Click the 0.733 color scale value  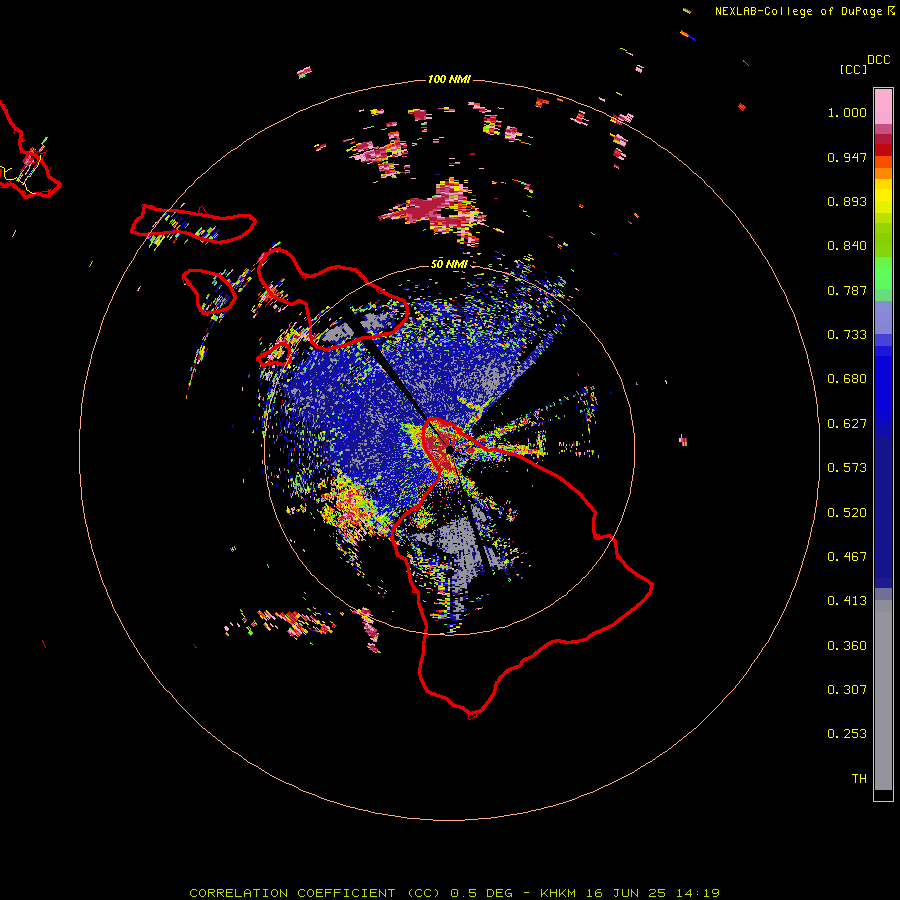(847, 335)
